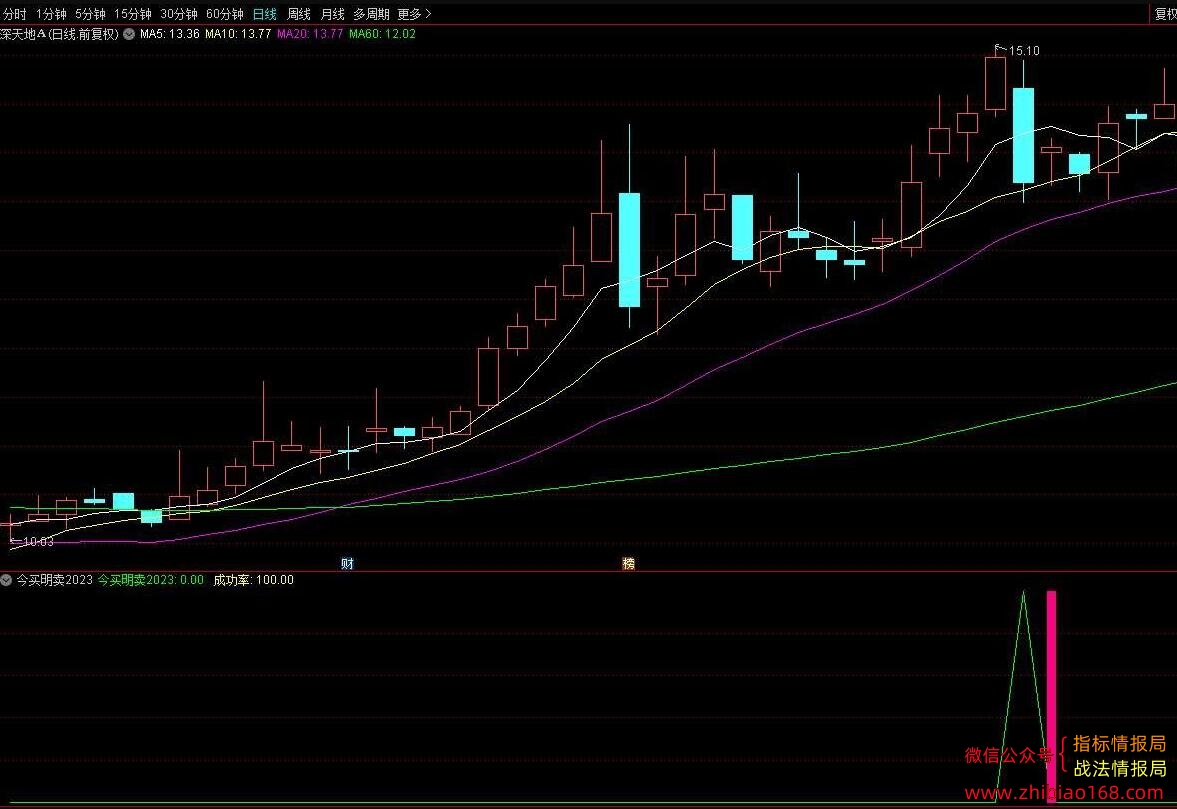Switch to the 分时 intraday tab
The image size is (1177, 809).
14,14
